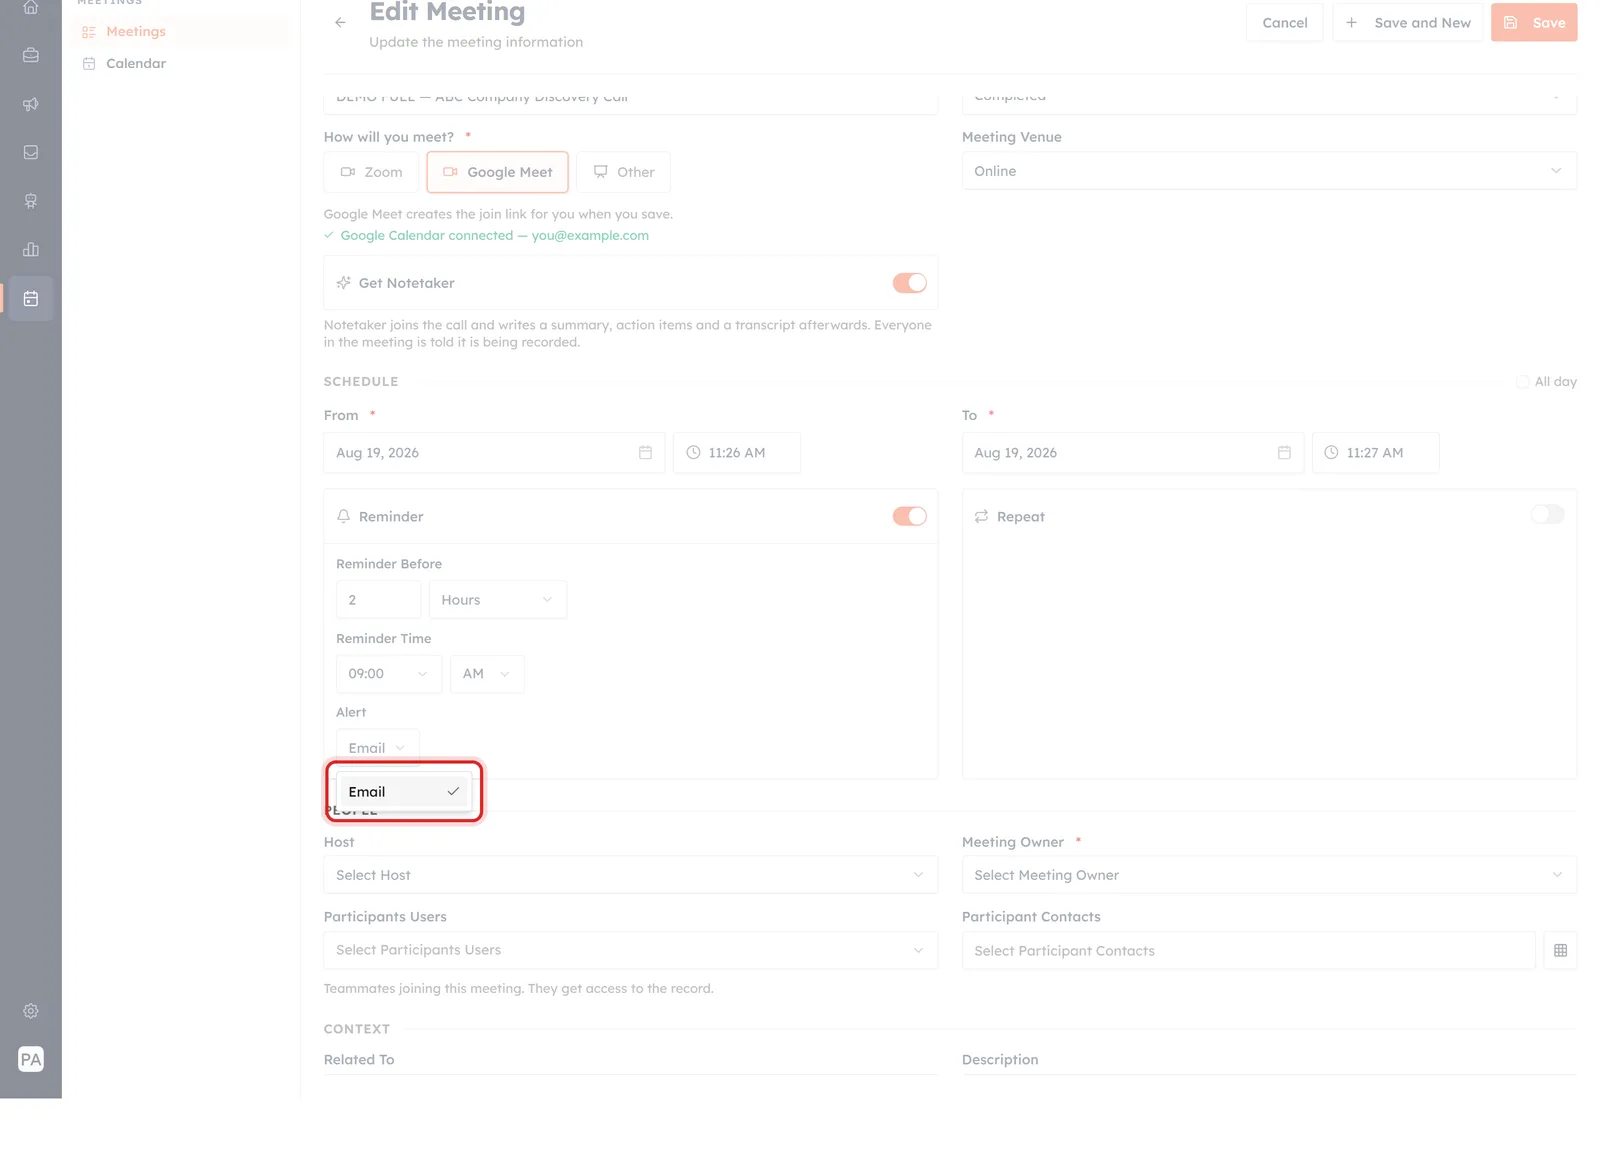Viewport: 1600px width, 1173px height.
Task: Open the PA user avatar
Action: 31,1059
